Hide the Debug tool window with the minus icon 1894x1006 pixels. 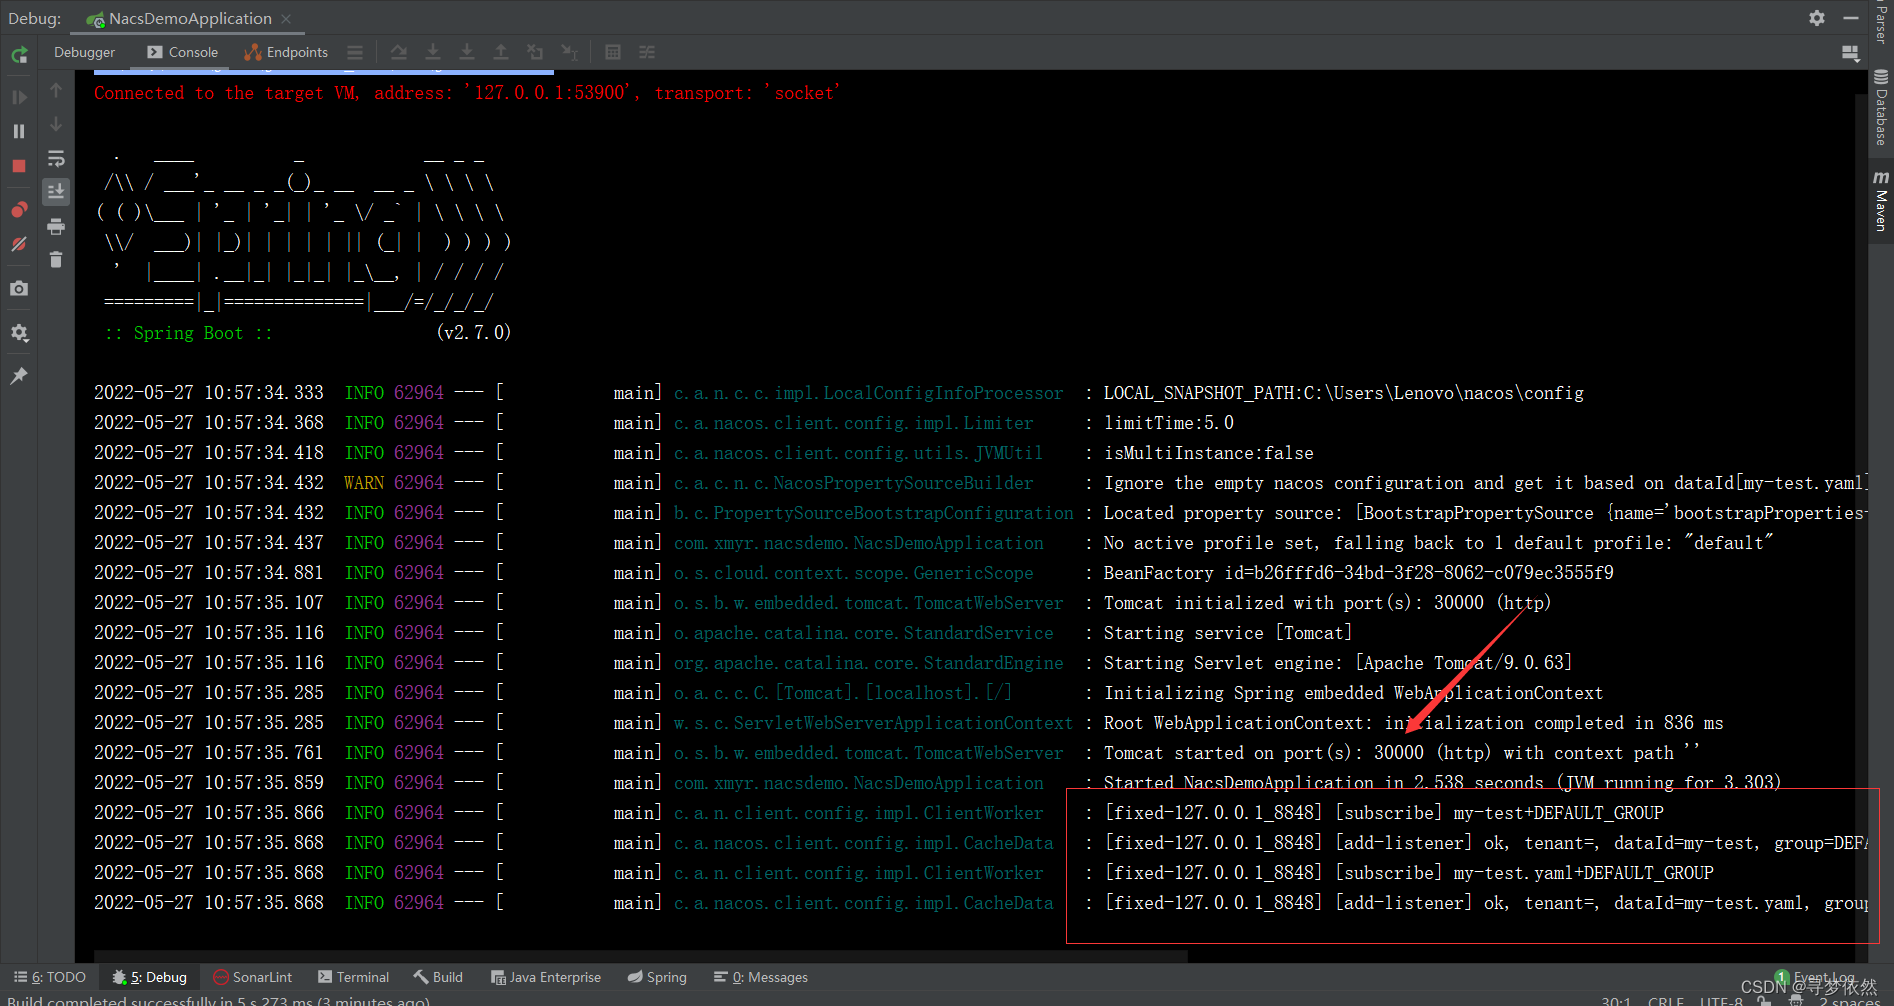(1851, 18)
